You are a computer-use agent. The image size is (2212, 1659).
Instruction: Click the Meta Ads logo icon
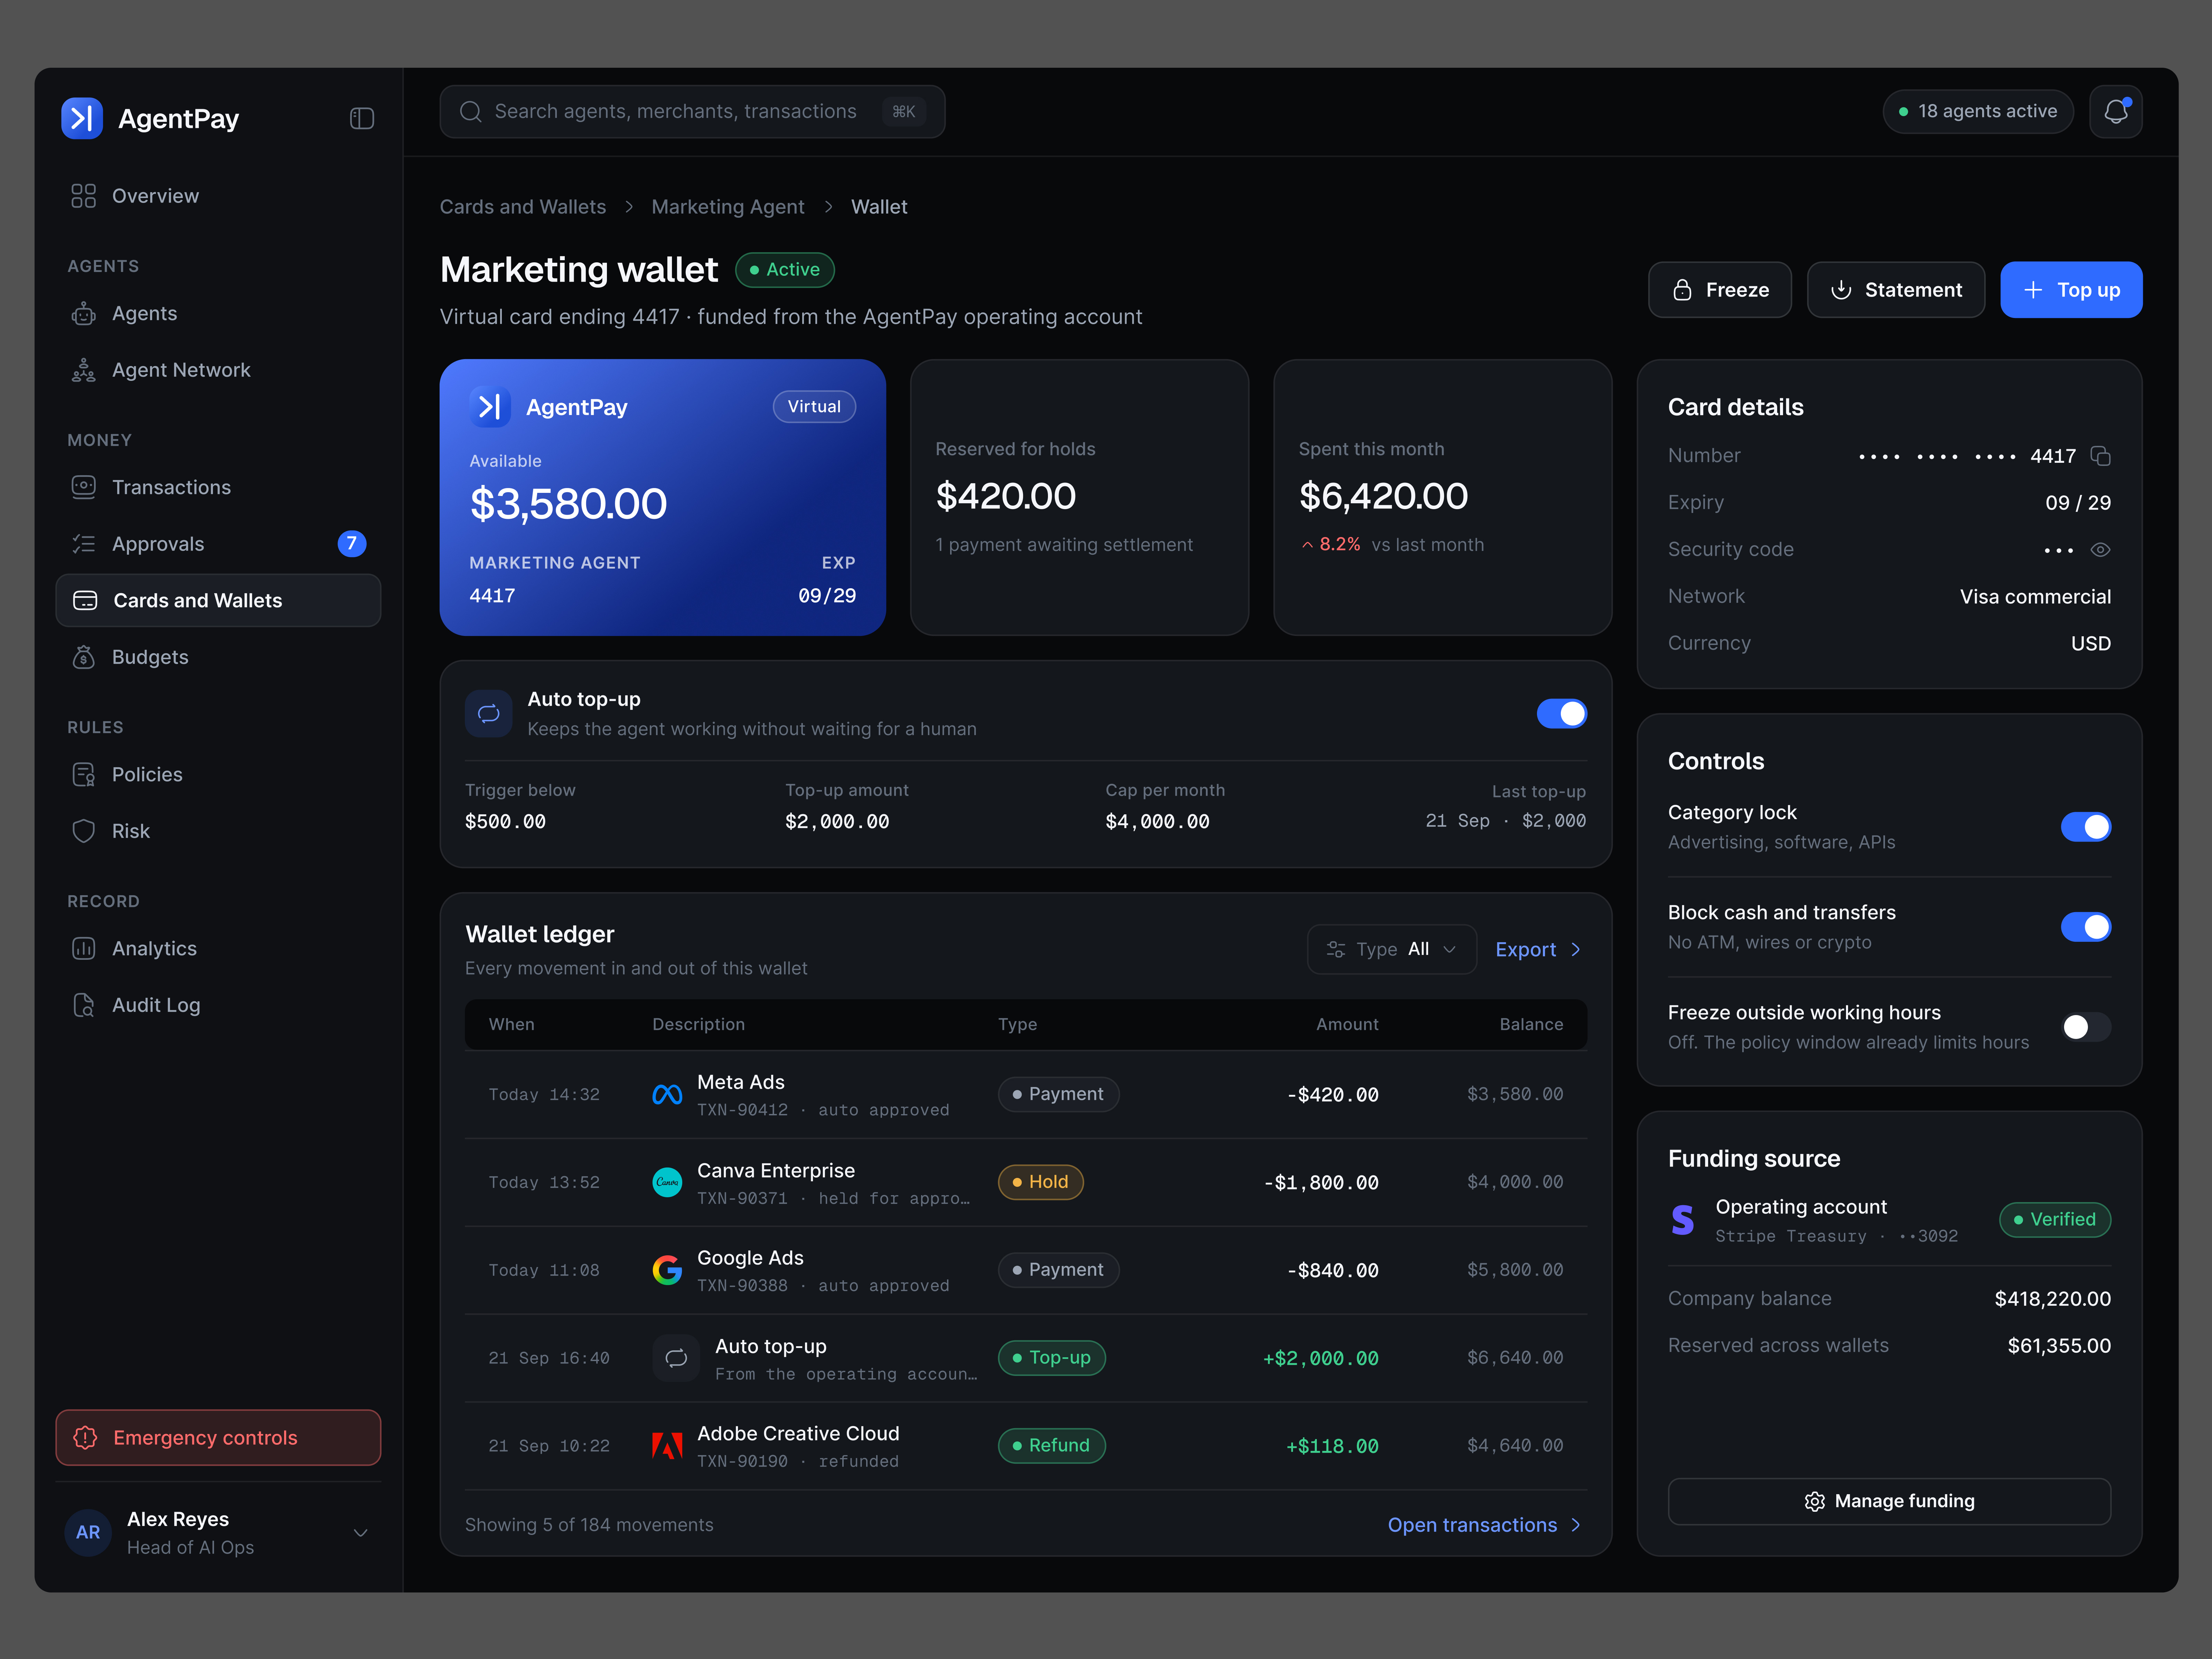[x=667, y=1095]
